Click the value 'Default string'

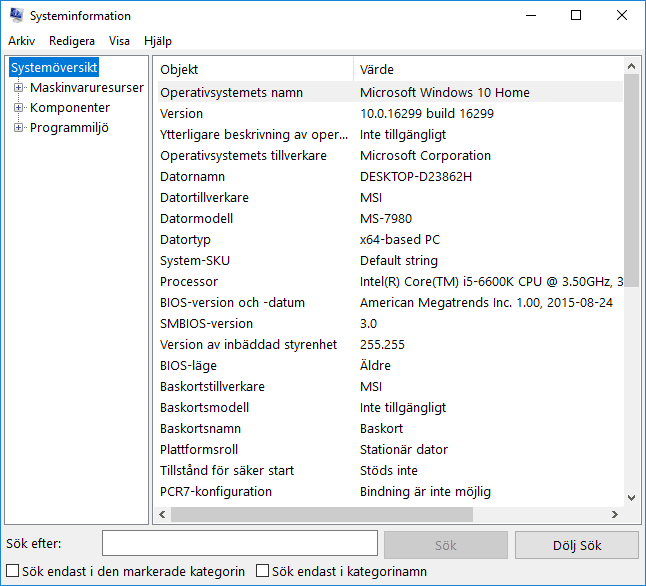tap(398, 260)
